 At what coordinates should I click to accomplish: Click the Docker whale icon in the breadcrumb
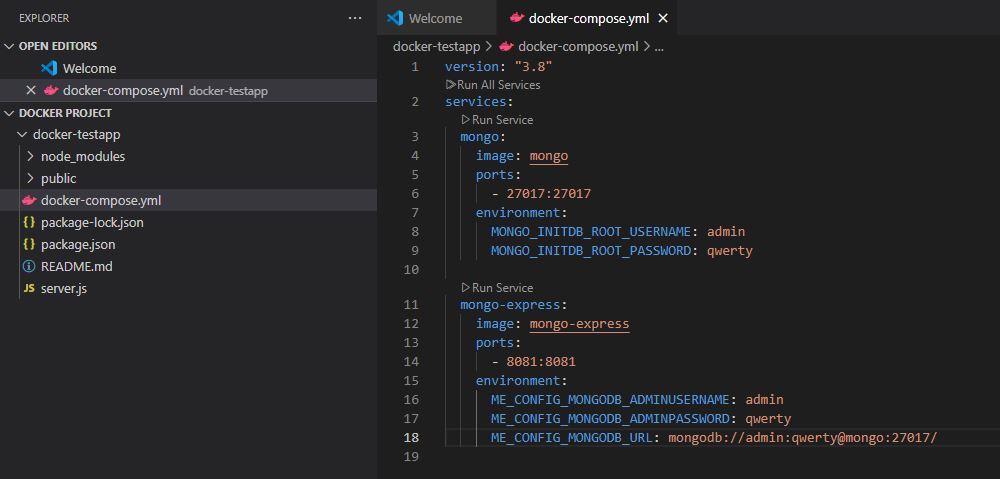[506, 47]
